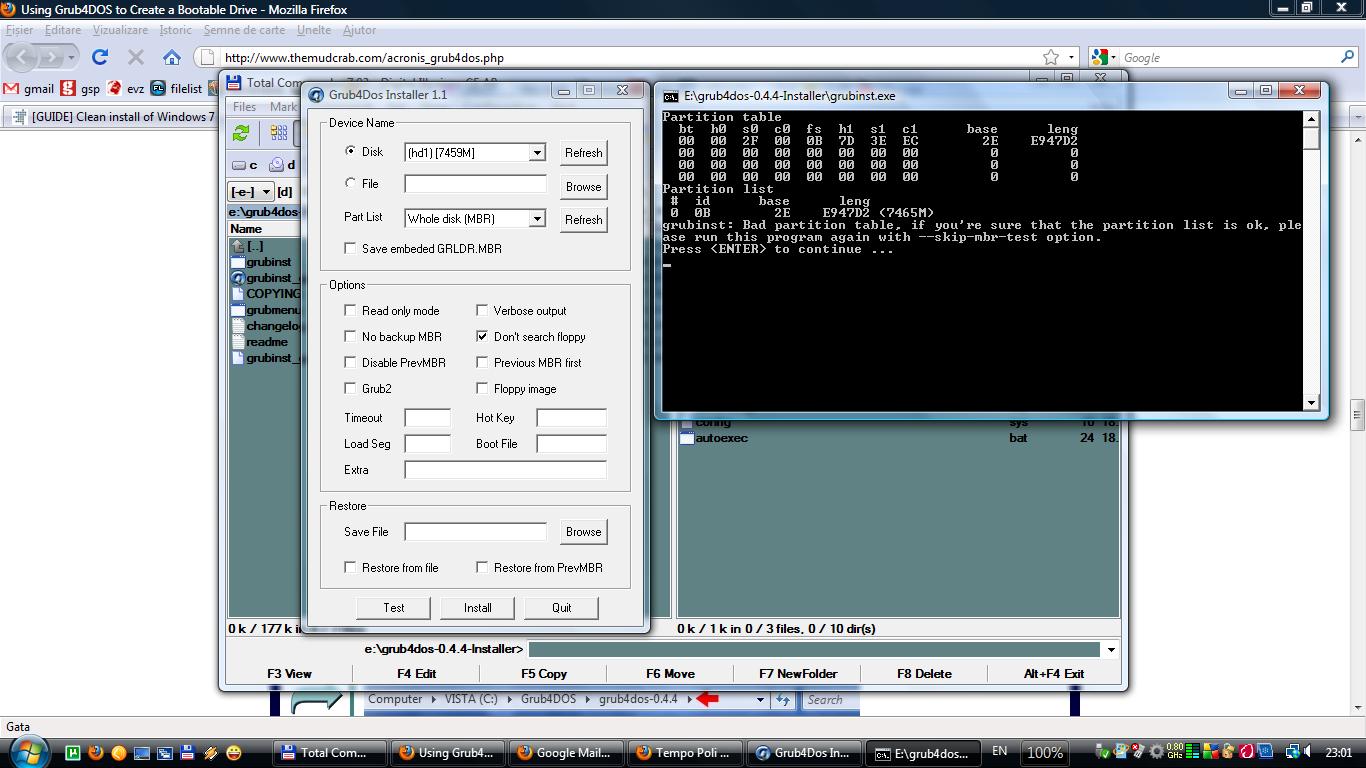Open filelist bookmark in bookmarks toolbar
Viewport: 1366px width, 768px height.
[x=176, y=88]
